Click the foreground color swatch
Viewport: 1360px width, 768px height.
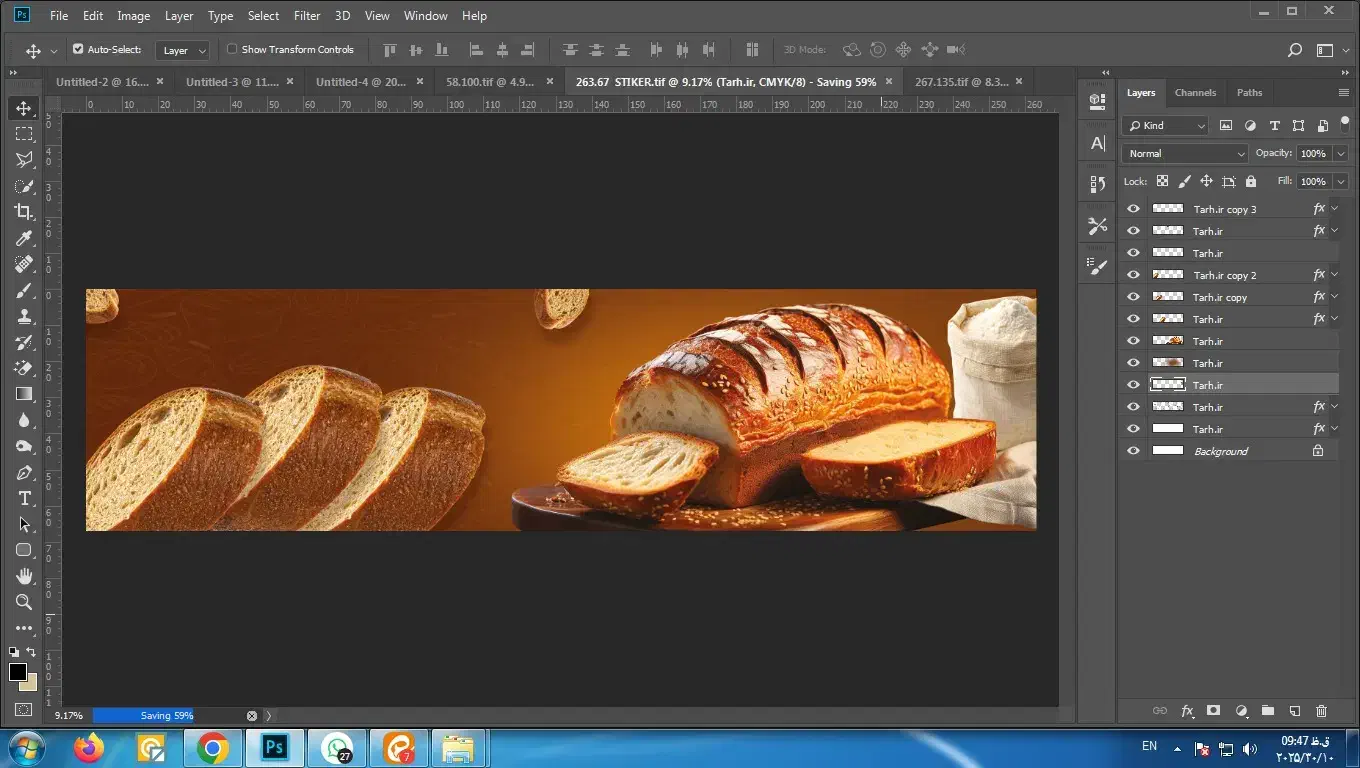point(18,672)
